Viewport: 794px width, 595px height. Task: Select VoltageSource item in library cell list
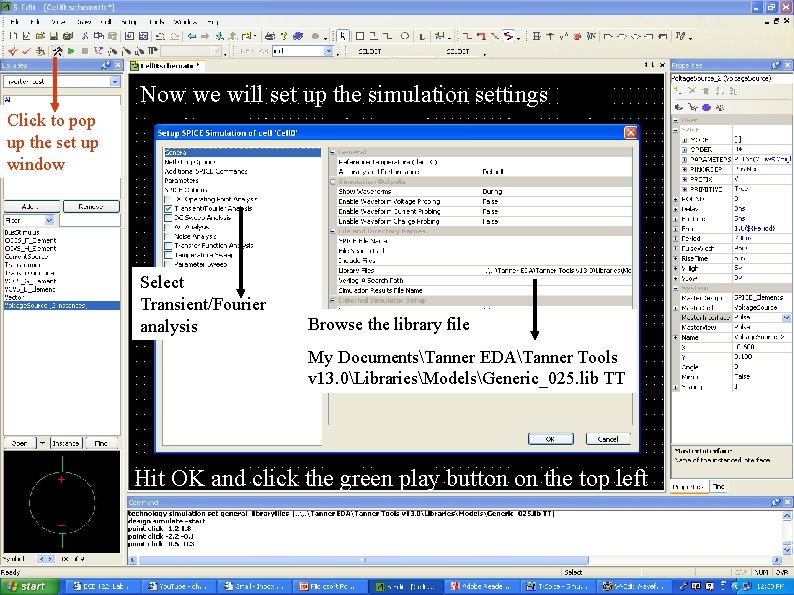coord(62,306)
